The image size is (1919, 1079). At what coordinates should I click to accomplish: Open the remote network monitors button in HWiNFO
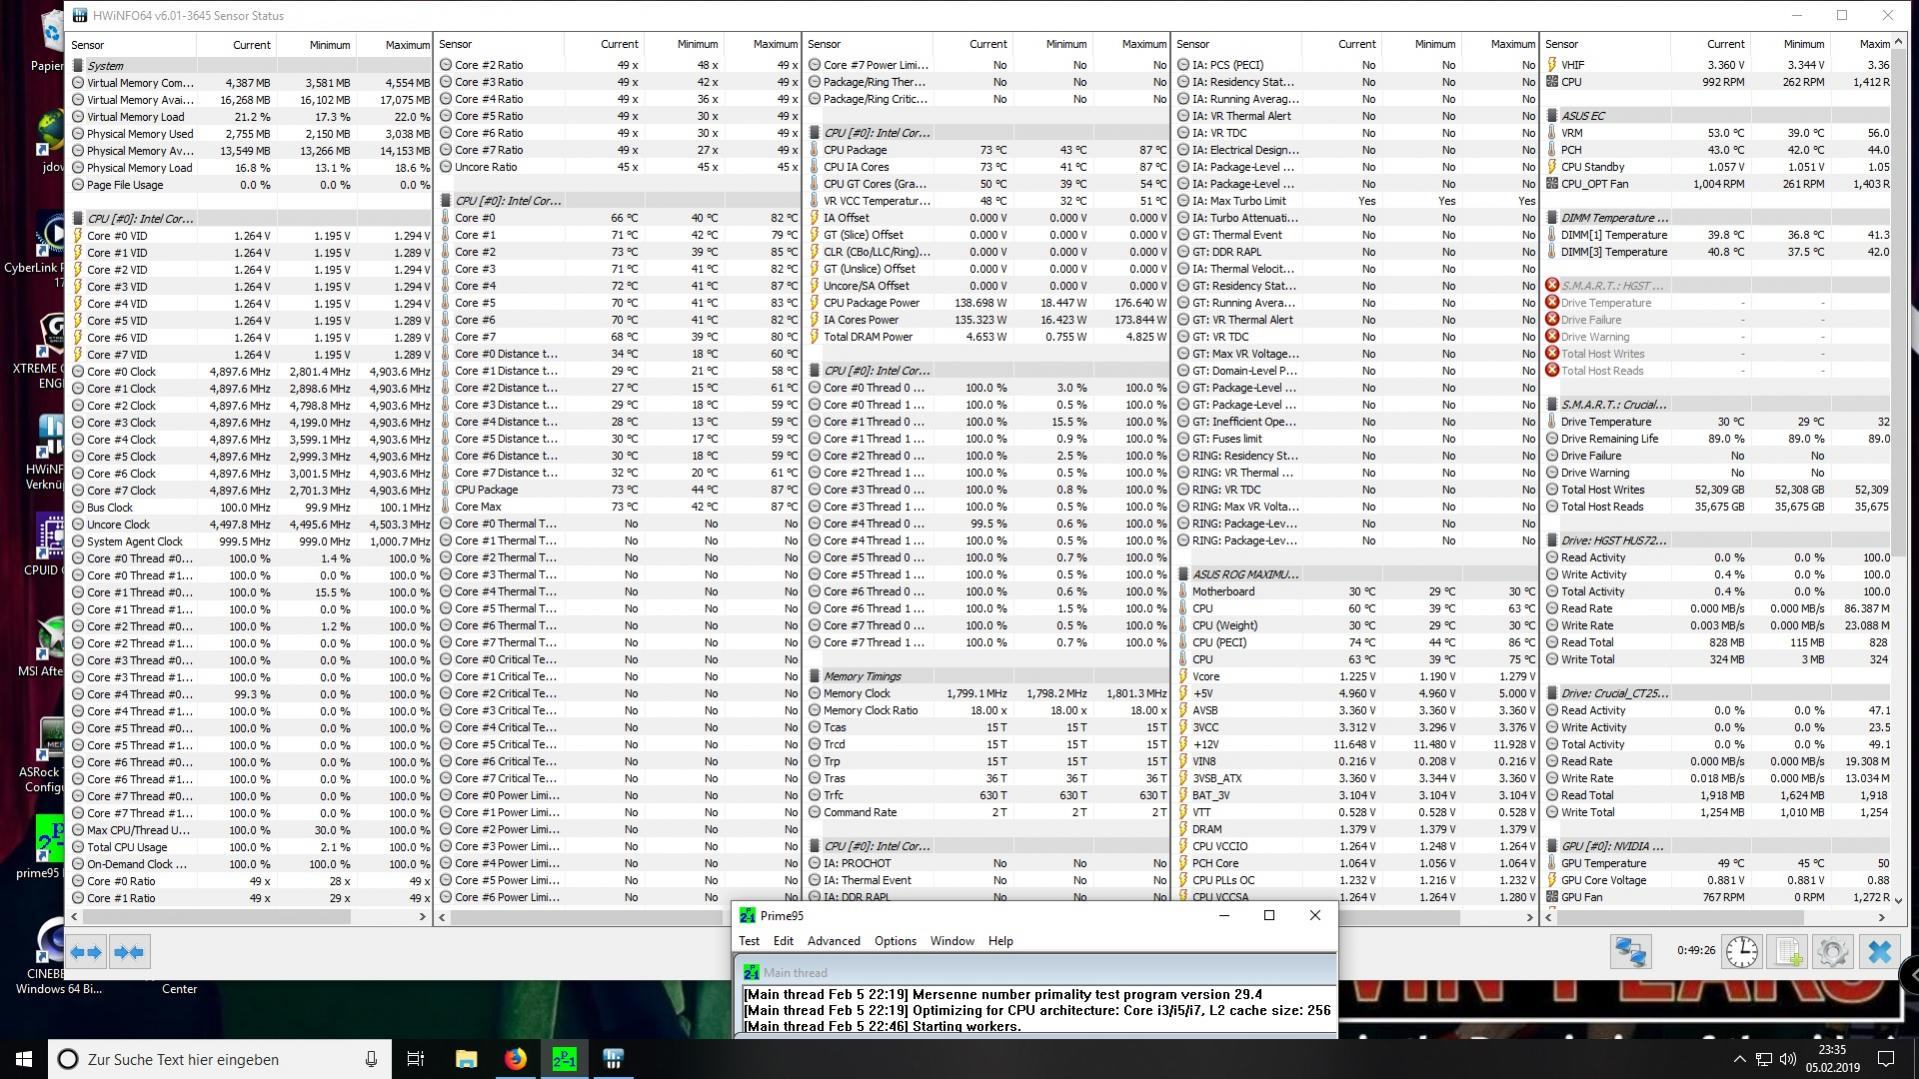click(1630, 952)
